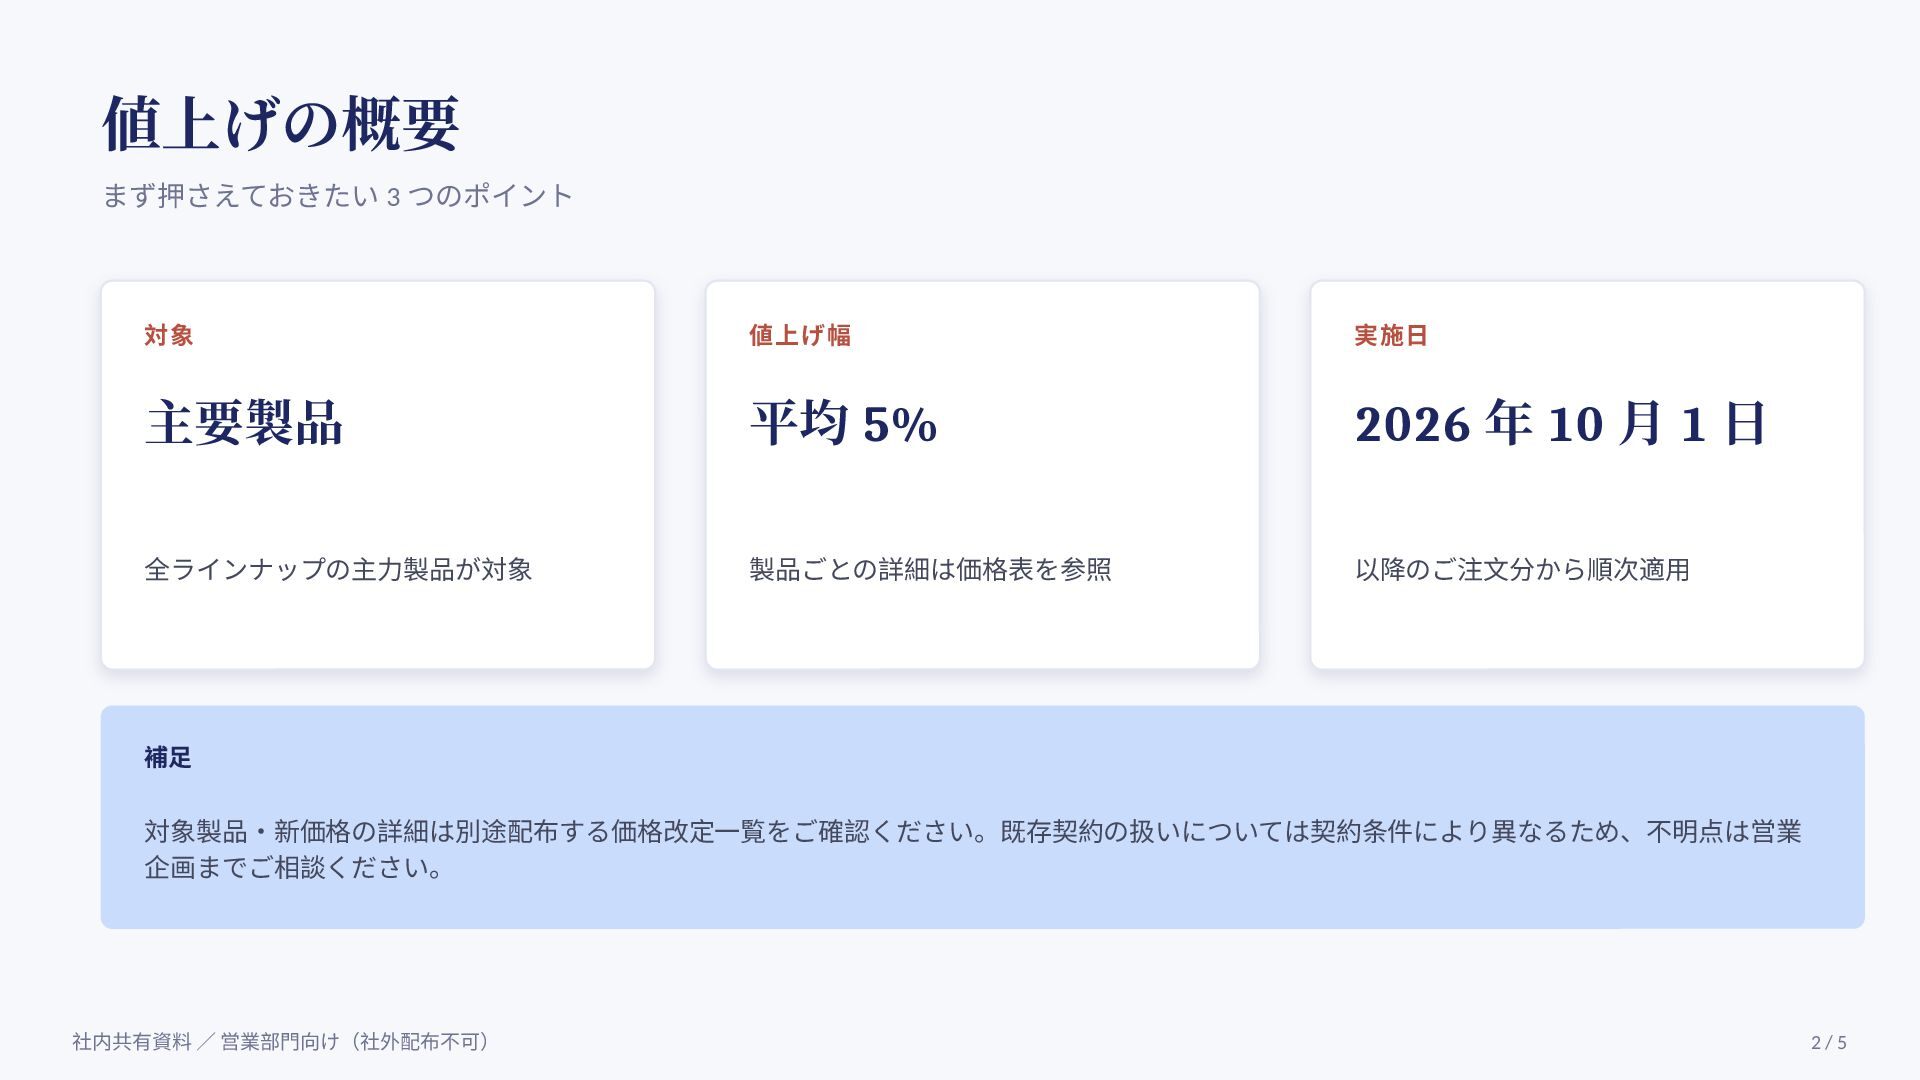This screenshot has height=1080, width=1920.
Task: Click the text 全ラインナップの主力製品が対象
Action: 338,569
